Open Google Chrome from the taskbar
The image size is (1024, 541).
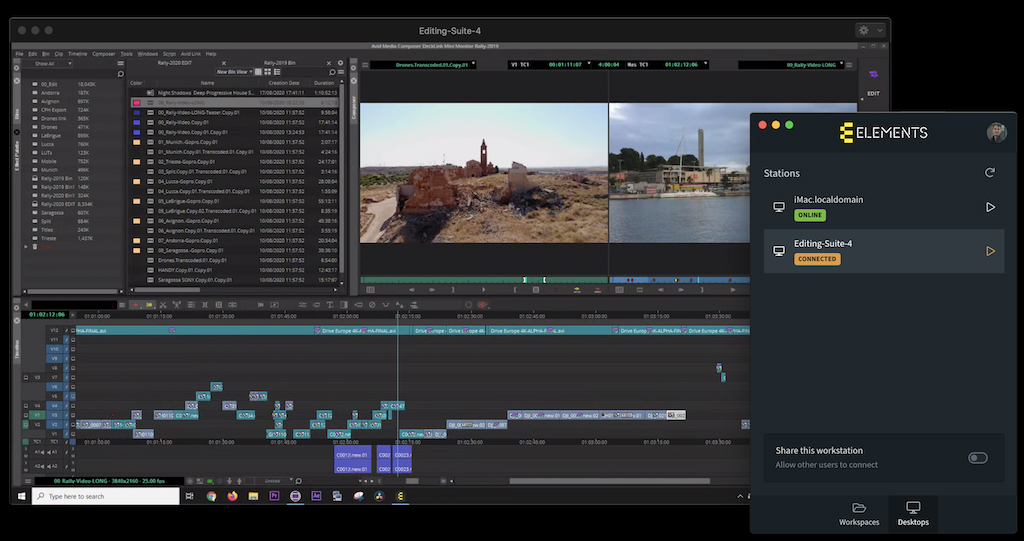pyautogui.click(x=211, y=496)
